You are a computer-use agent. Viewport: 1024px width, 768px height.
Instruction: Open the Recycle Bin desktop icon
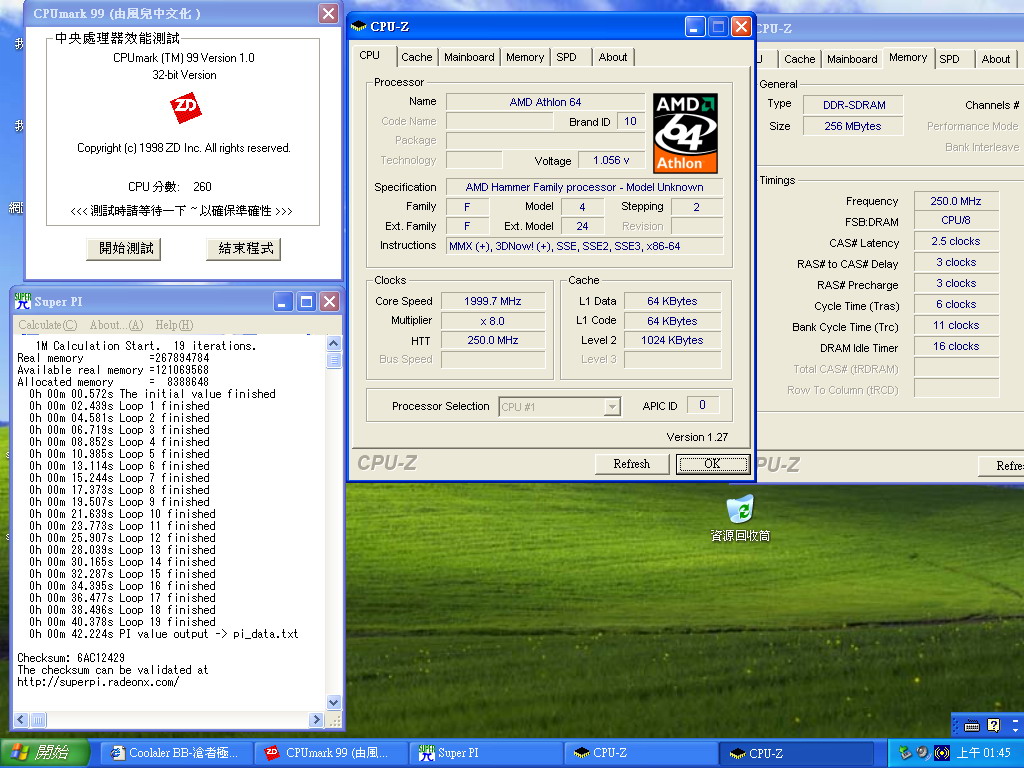(x=740, y=518)
